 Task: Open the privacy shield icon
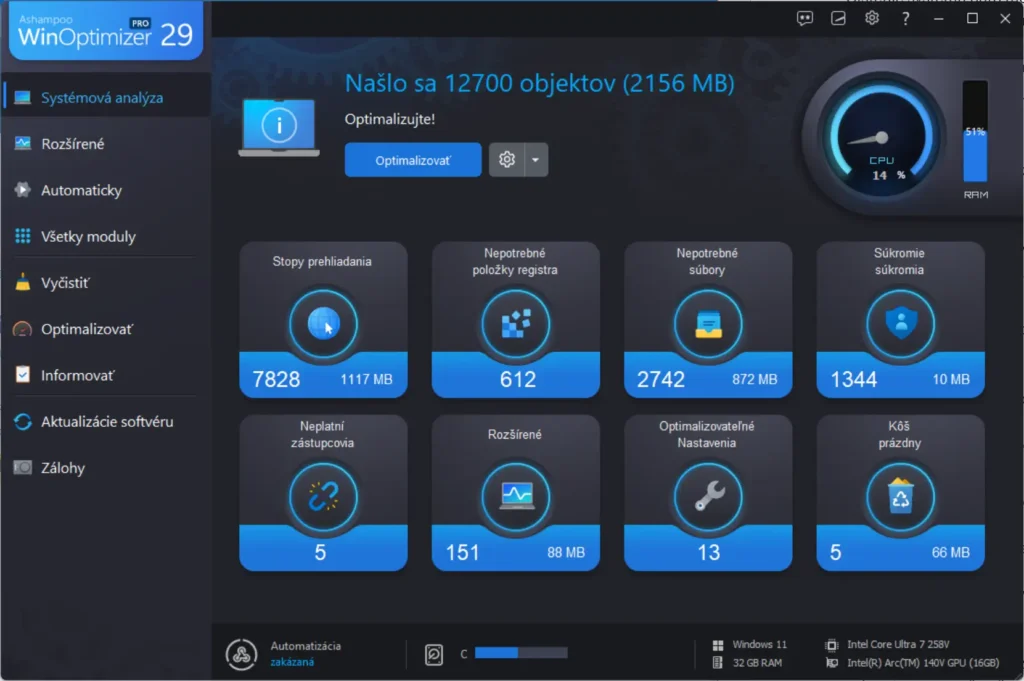901,324
